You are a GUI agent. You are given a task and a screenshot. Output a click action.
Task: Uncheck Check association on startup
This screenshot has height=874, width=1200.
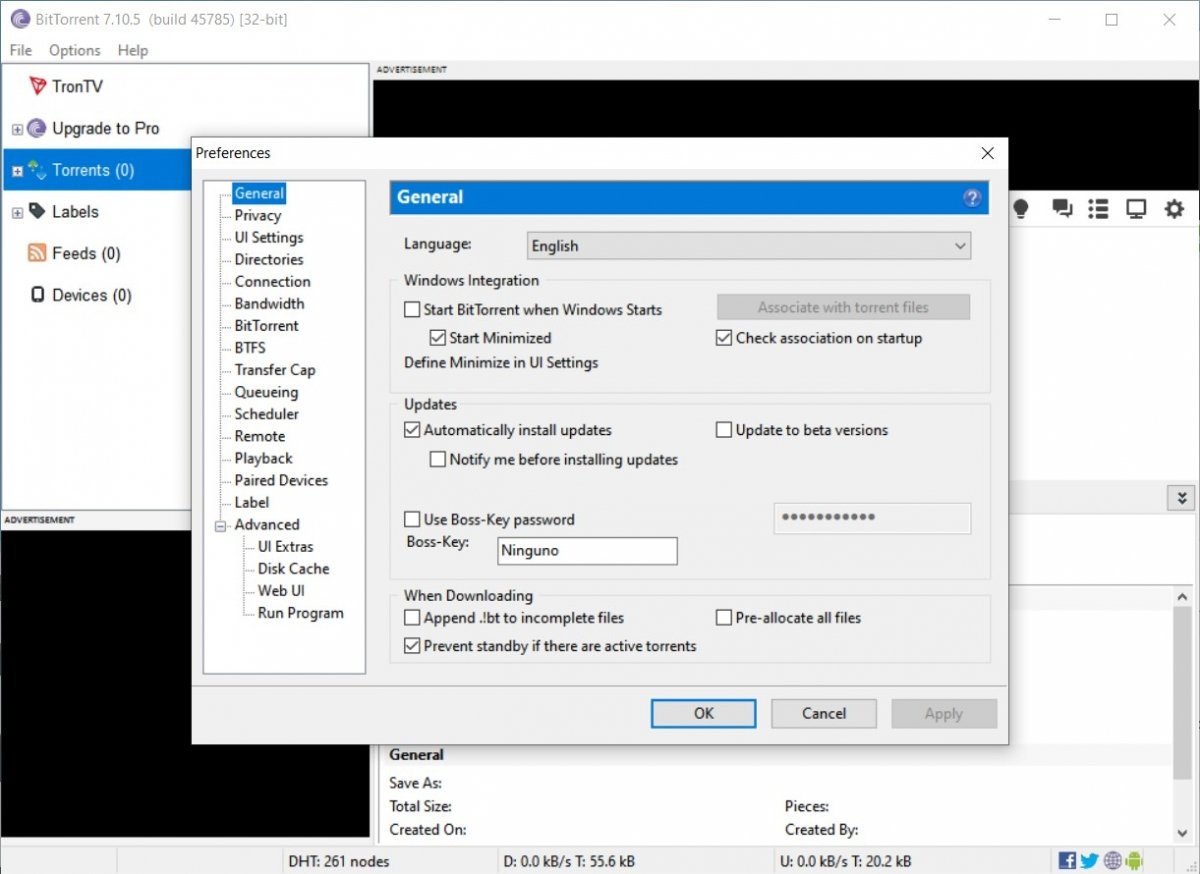click(x=725, y=338)
